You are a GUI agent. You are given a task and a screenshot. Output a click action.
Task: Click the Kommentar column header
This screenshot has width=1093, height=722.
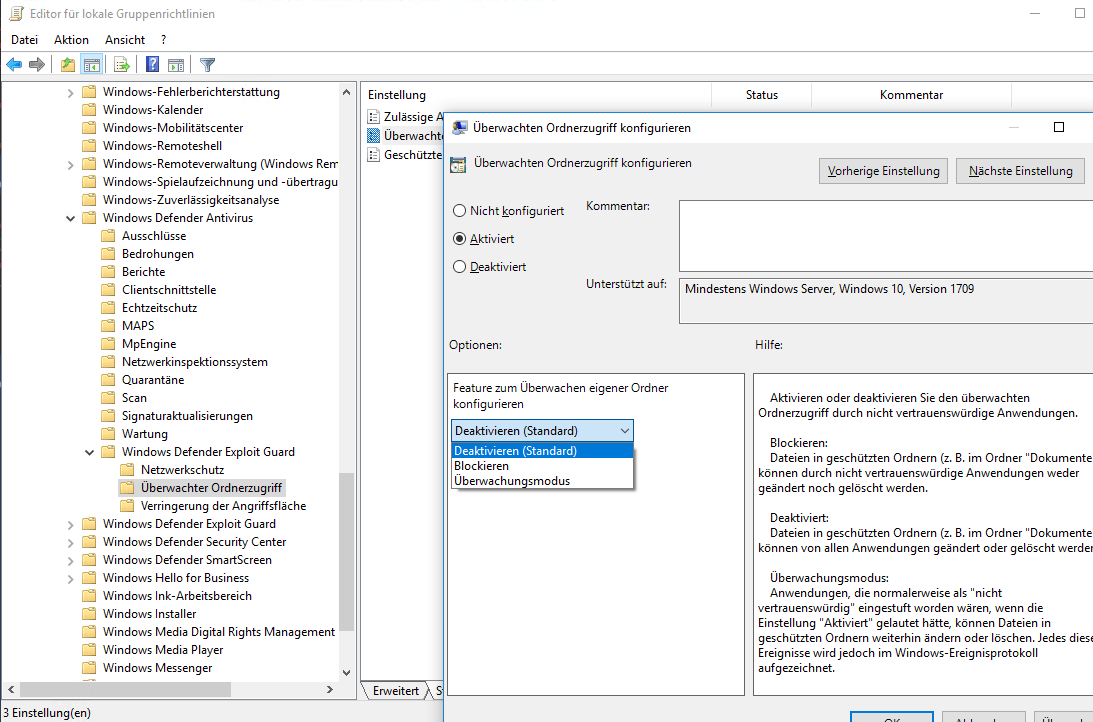(911, 95)
